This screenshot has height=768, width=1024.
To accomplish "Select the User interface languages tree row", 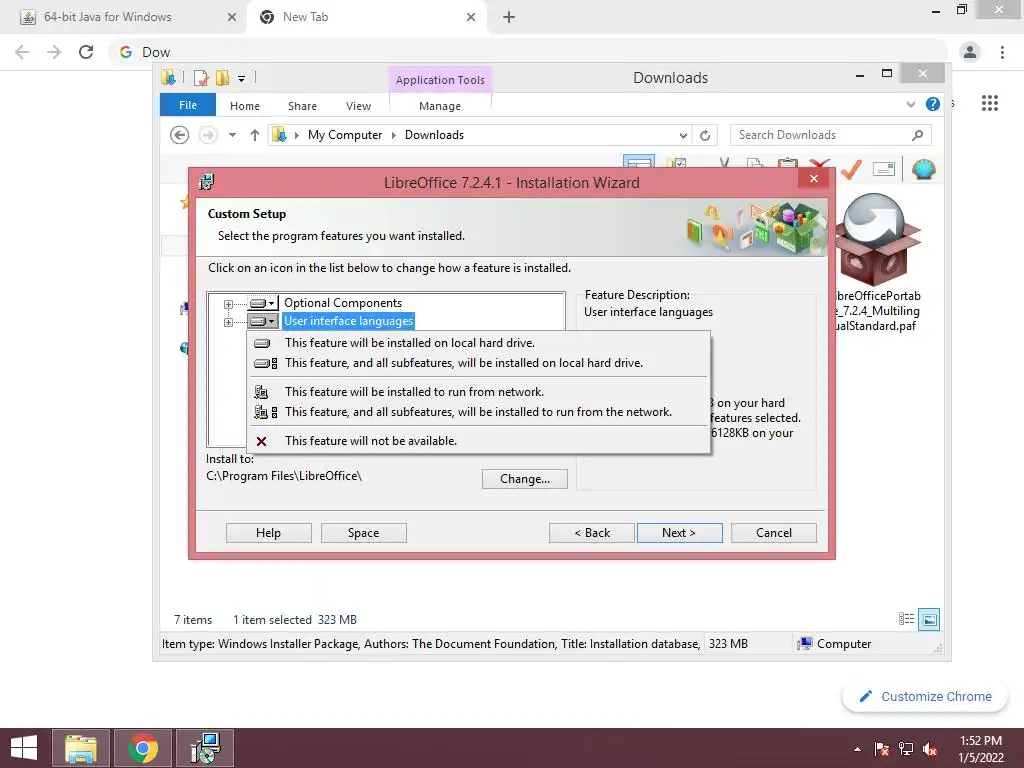I will pos(348,321).
